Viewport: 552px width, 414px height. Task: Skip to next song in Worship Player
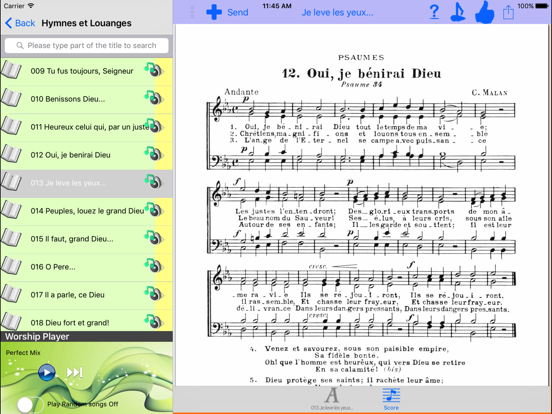pyautogui.click(x=74, y=372)
